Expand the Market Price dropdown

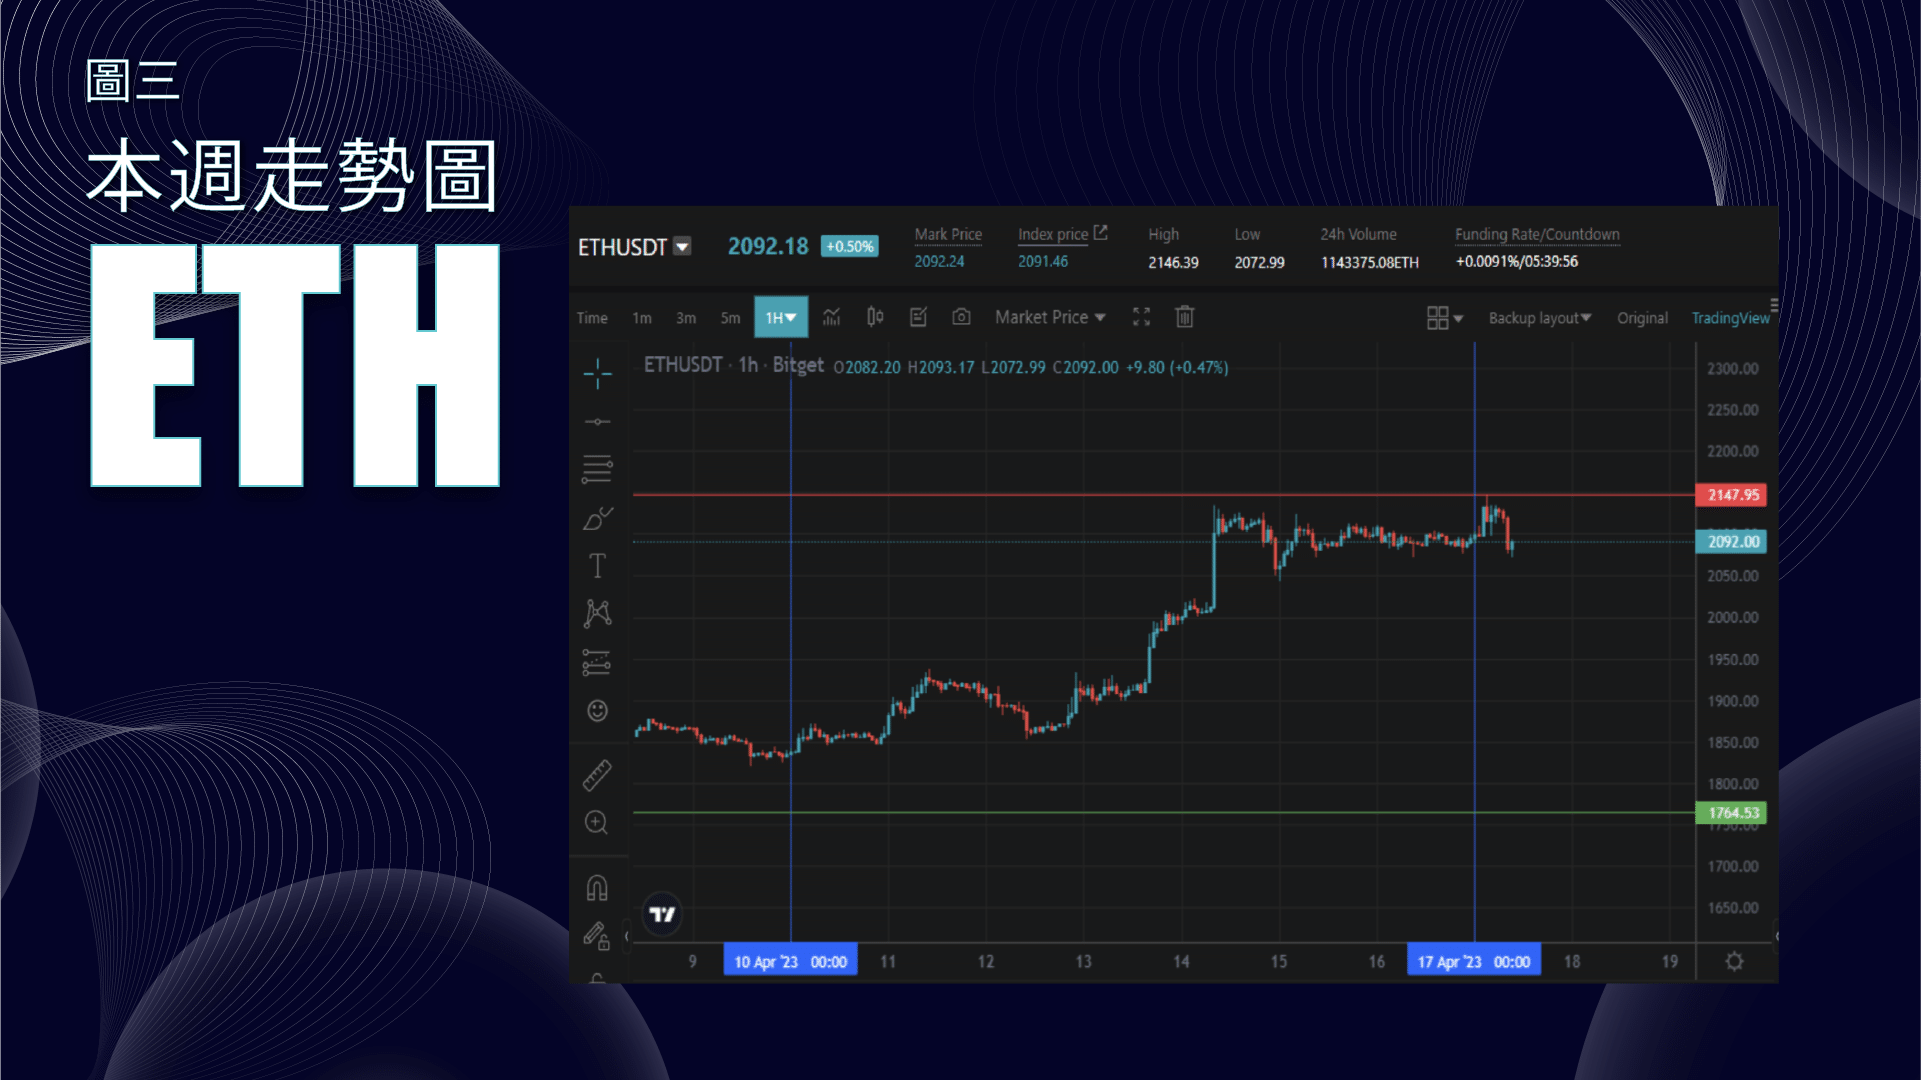pyautogui.click(x=1050, y=317)
